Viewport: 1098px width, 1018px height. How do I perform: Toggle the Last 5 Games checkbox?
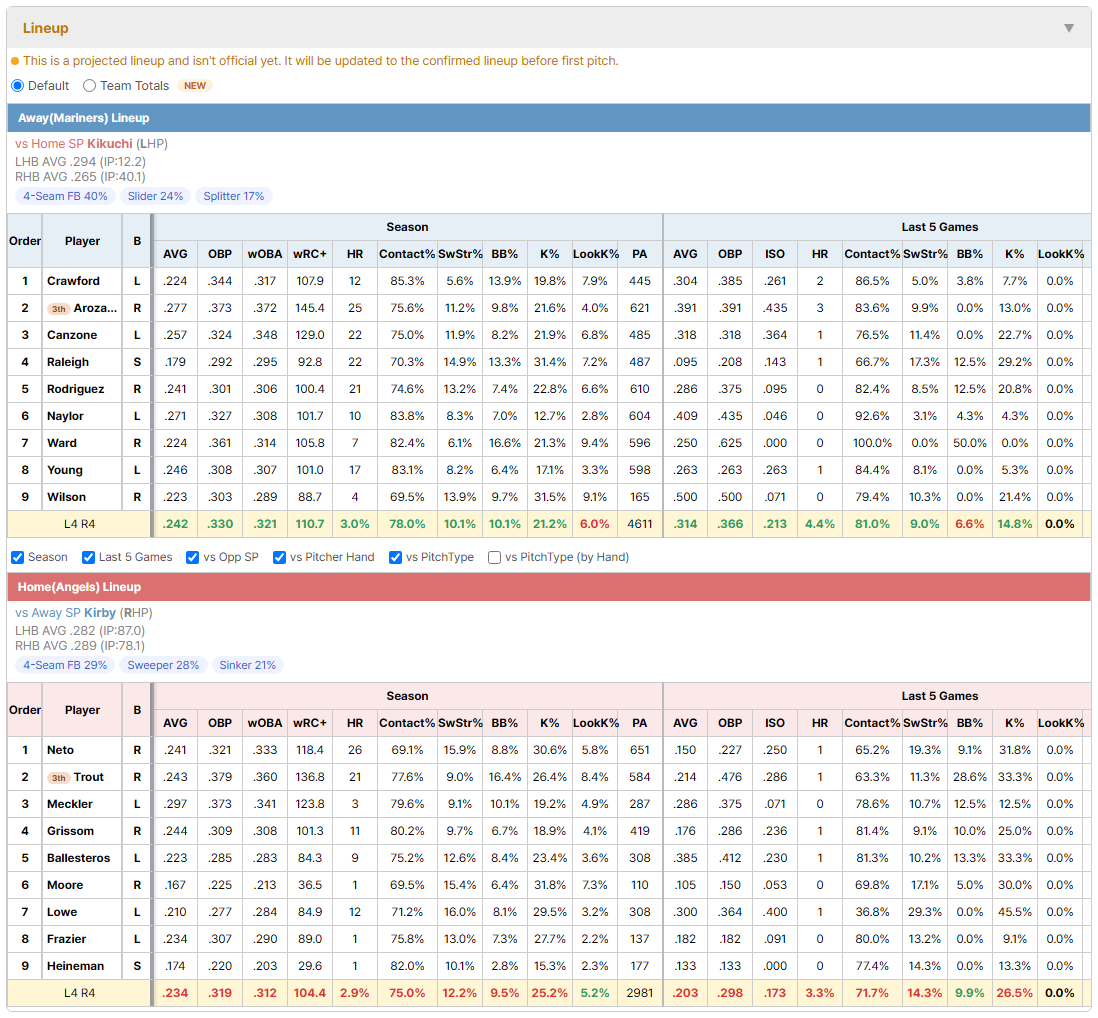88,557
